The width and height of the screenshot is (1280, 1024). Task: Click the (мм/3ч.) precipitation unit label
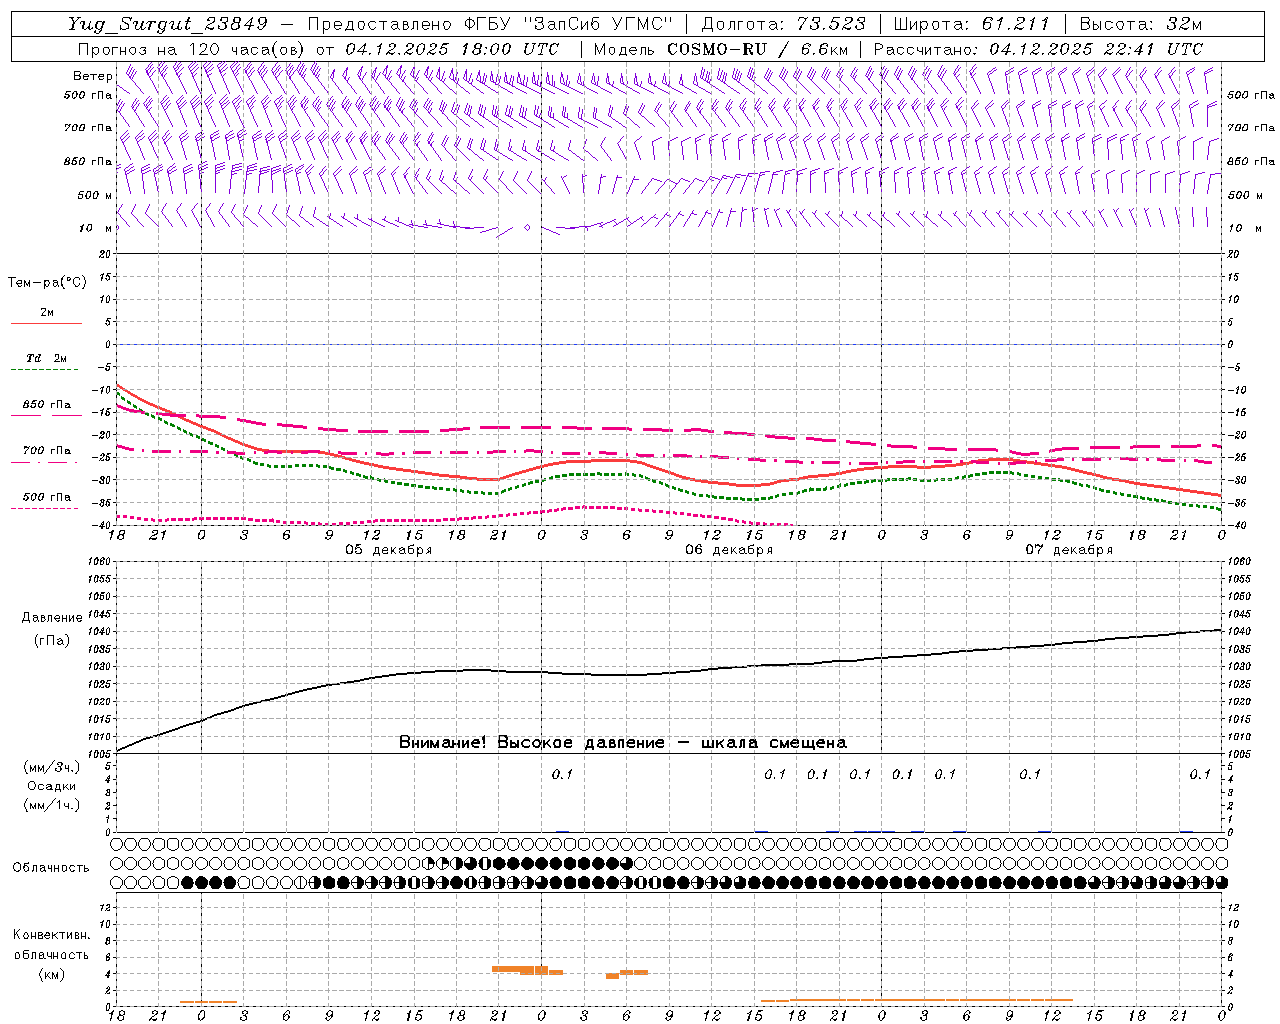(x=52, y=767)
